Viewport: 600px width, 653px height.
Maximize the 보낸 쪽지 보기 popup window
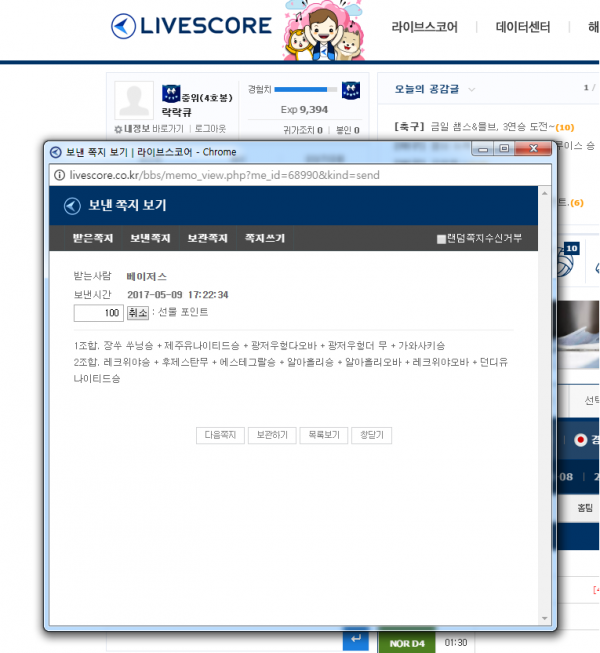[504, 149]
